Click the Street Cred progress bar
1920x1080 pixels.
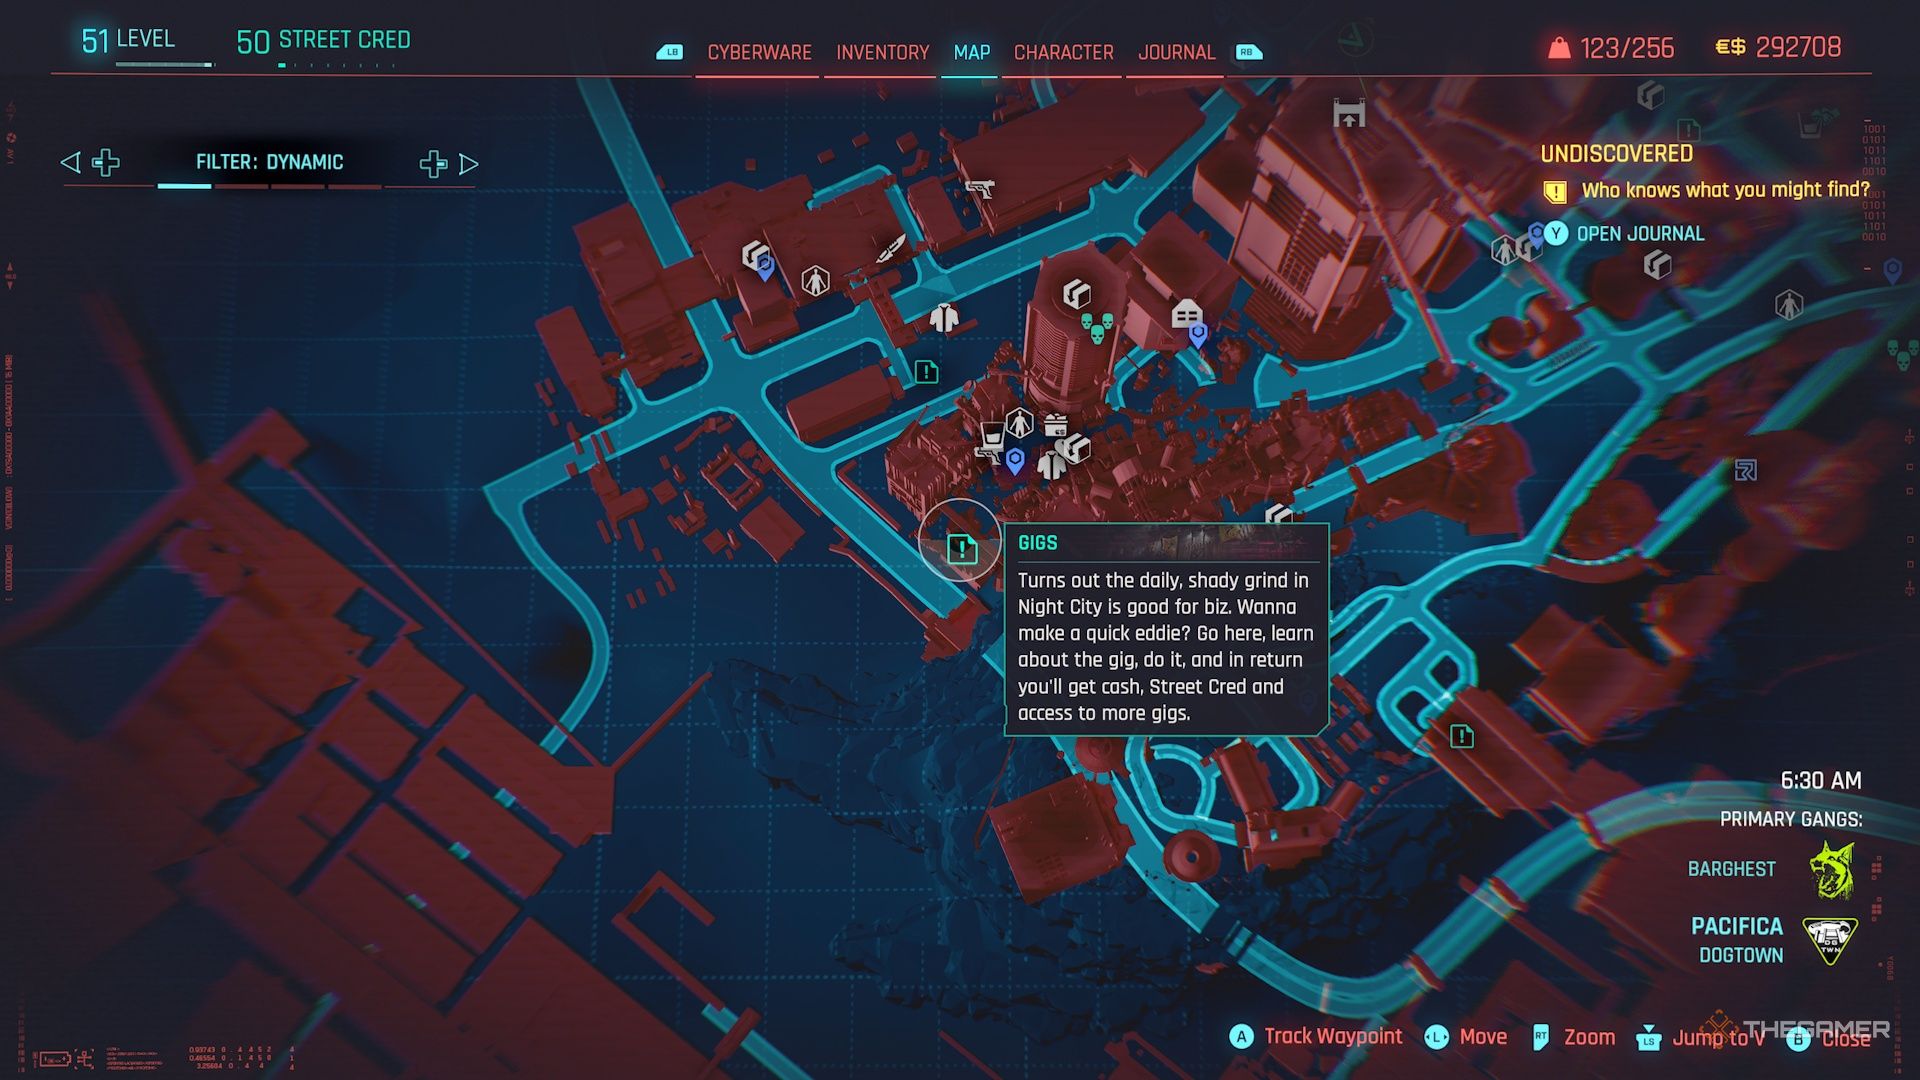click(x=335, y=66)
